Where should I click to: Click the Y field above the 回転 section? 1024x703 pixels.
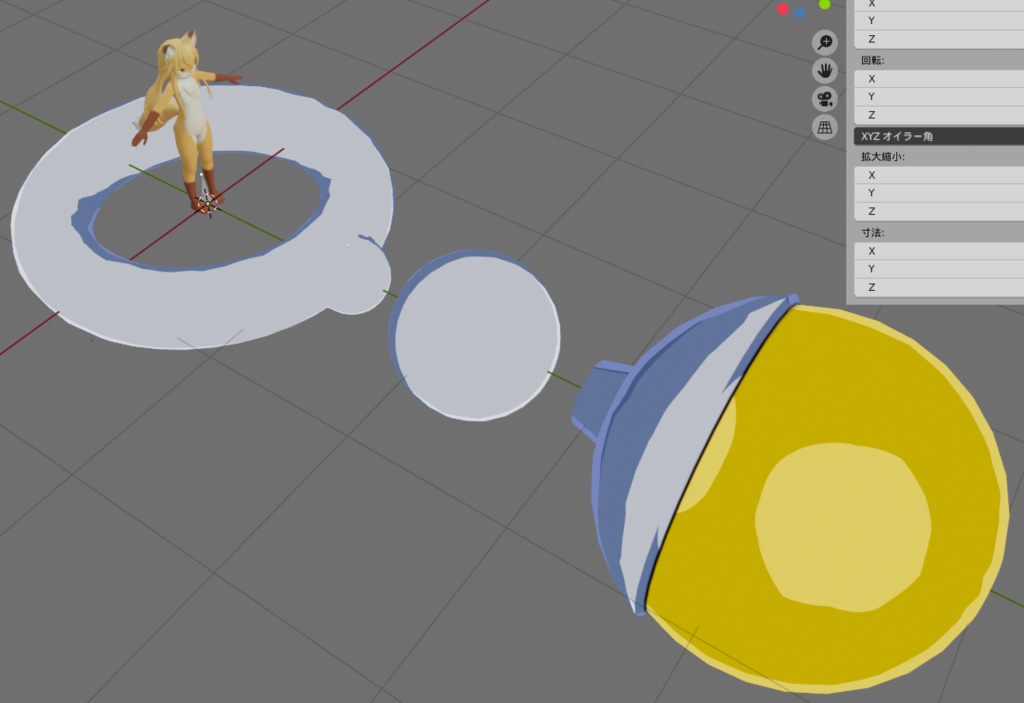[x=939, y=21]
